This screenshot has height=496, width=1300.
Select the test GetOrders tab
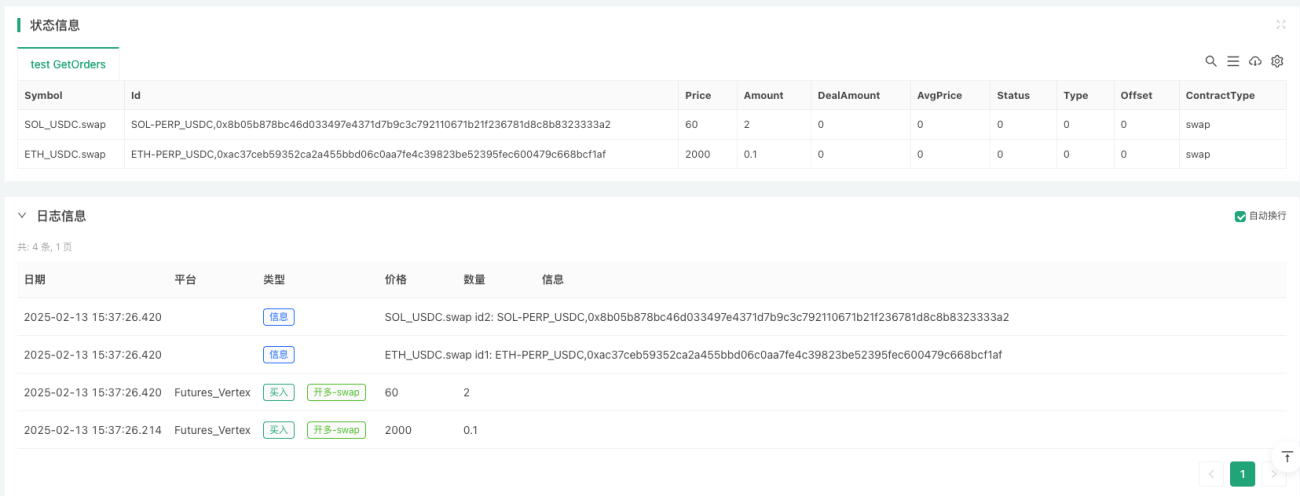(68, 64)
